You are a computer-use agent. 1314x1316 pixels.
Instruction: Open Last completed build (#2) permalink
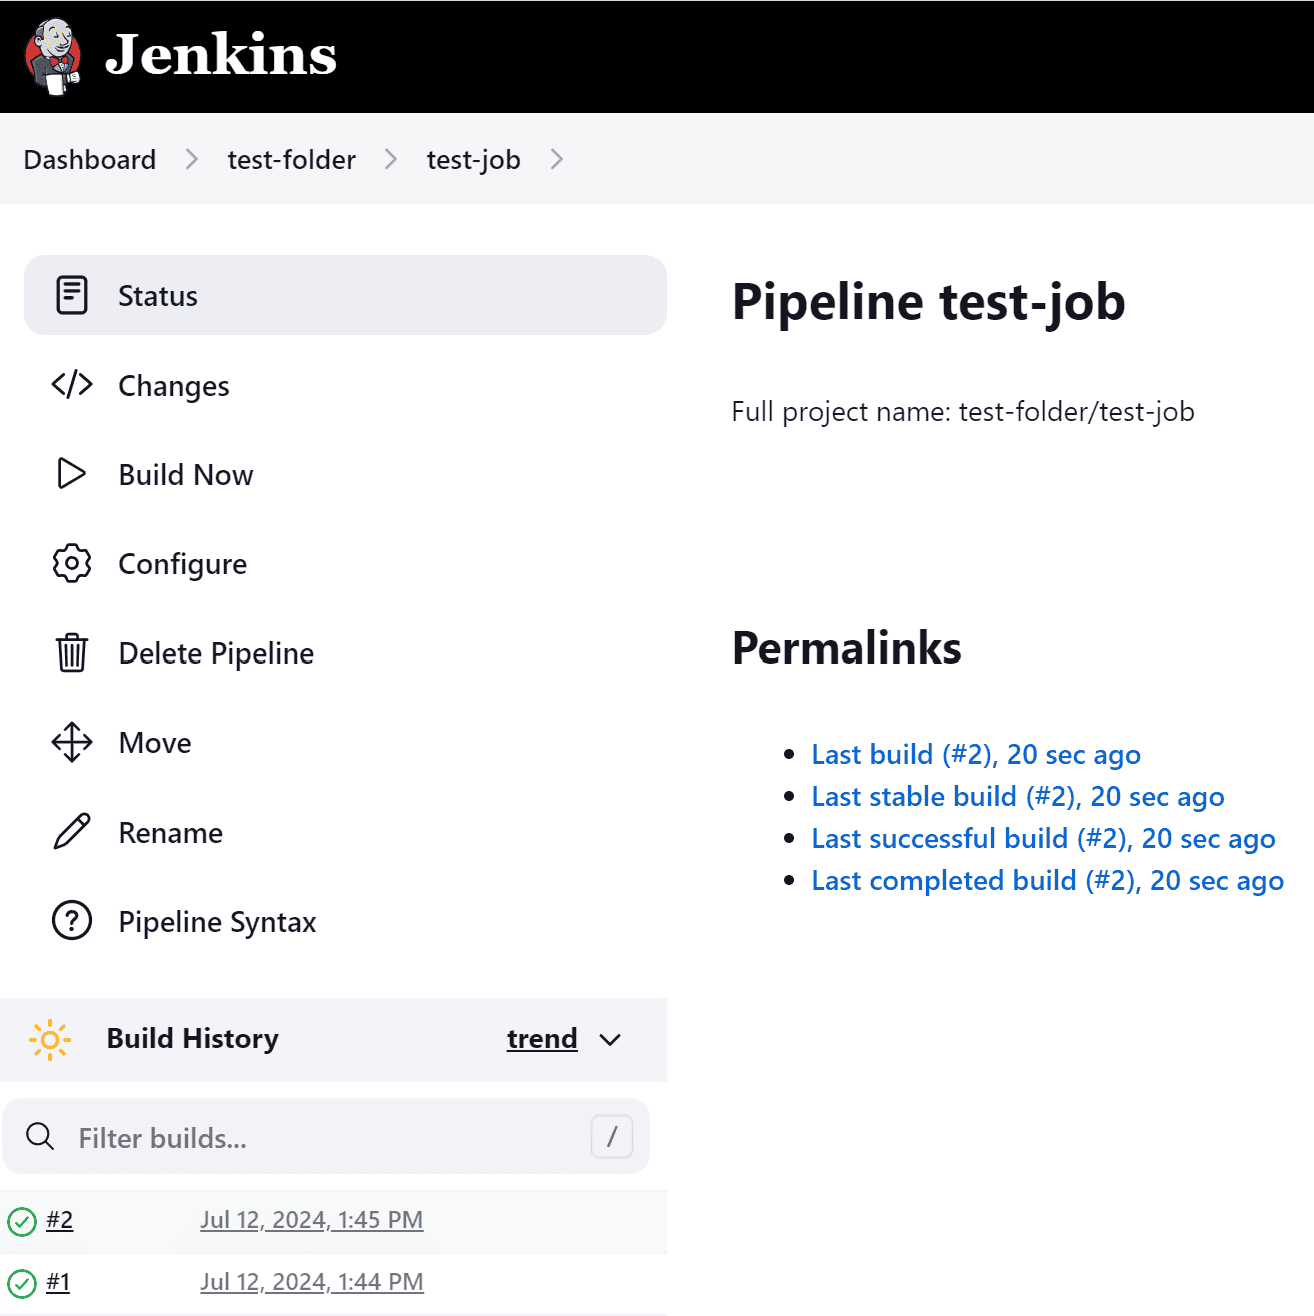(x=1047, y=880)
